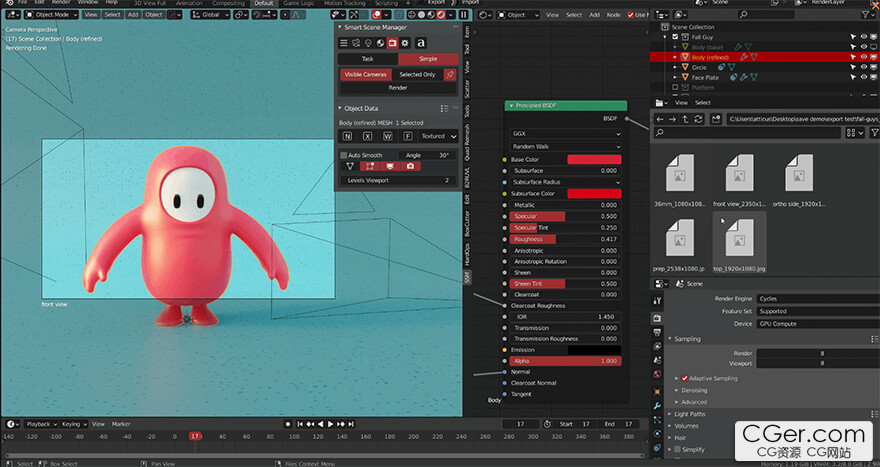
Task: Open the Device GPU Compute dropdown
Action: pos(818,324)
